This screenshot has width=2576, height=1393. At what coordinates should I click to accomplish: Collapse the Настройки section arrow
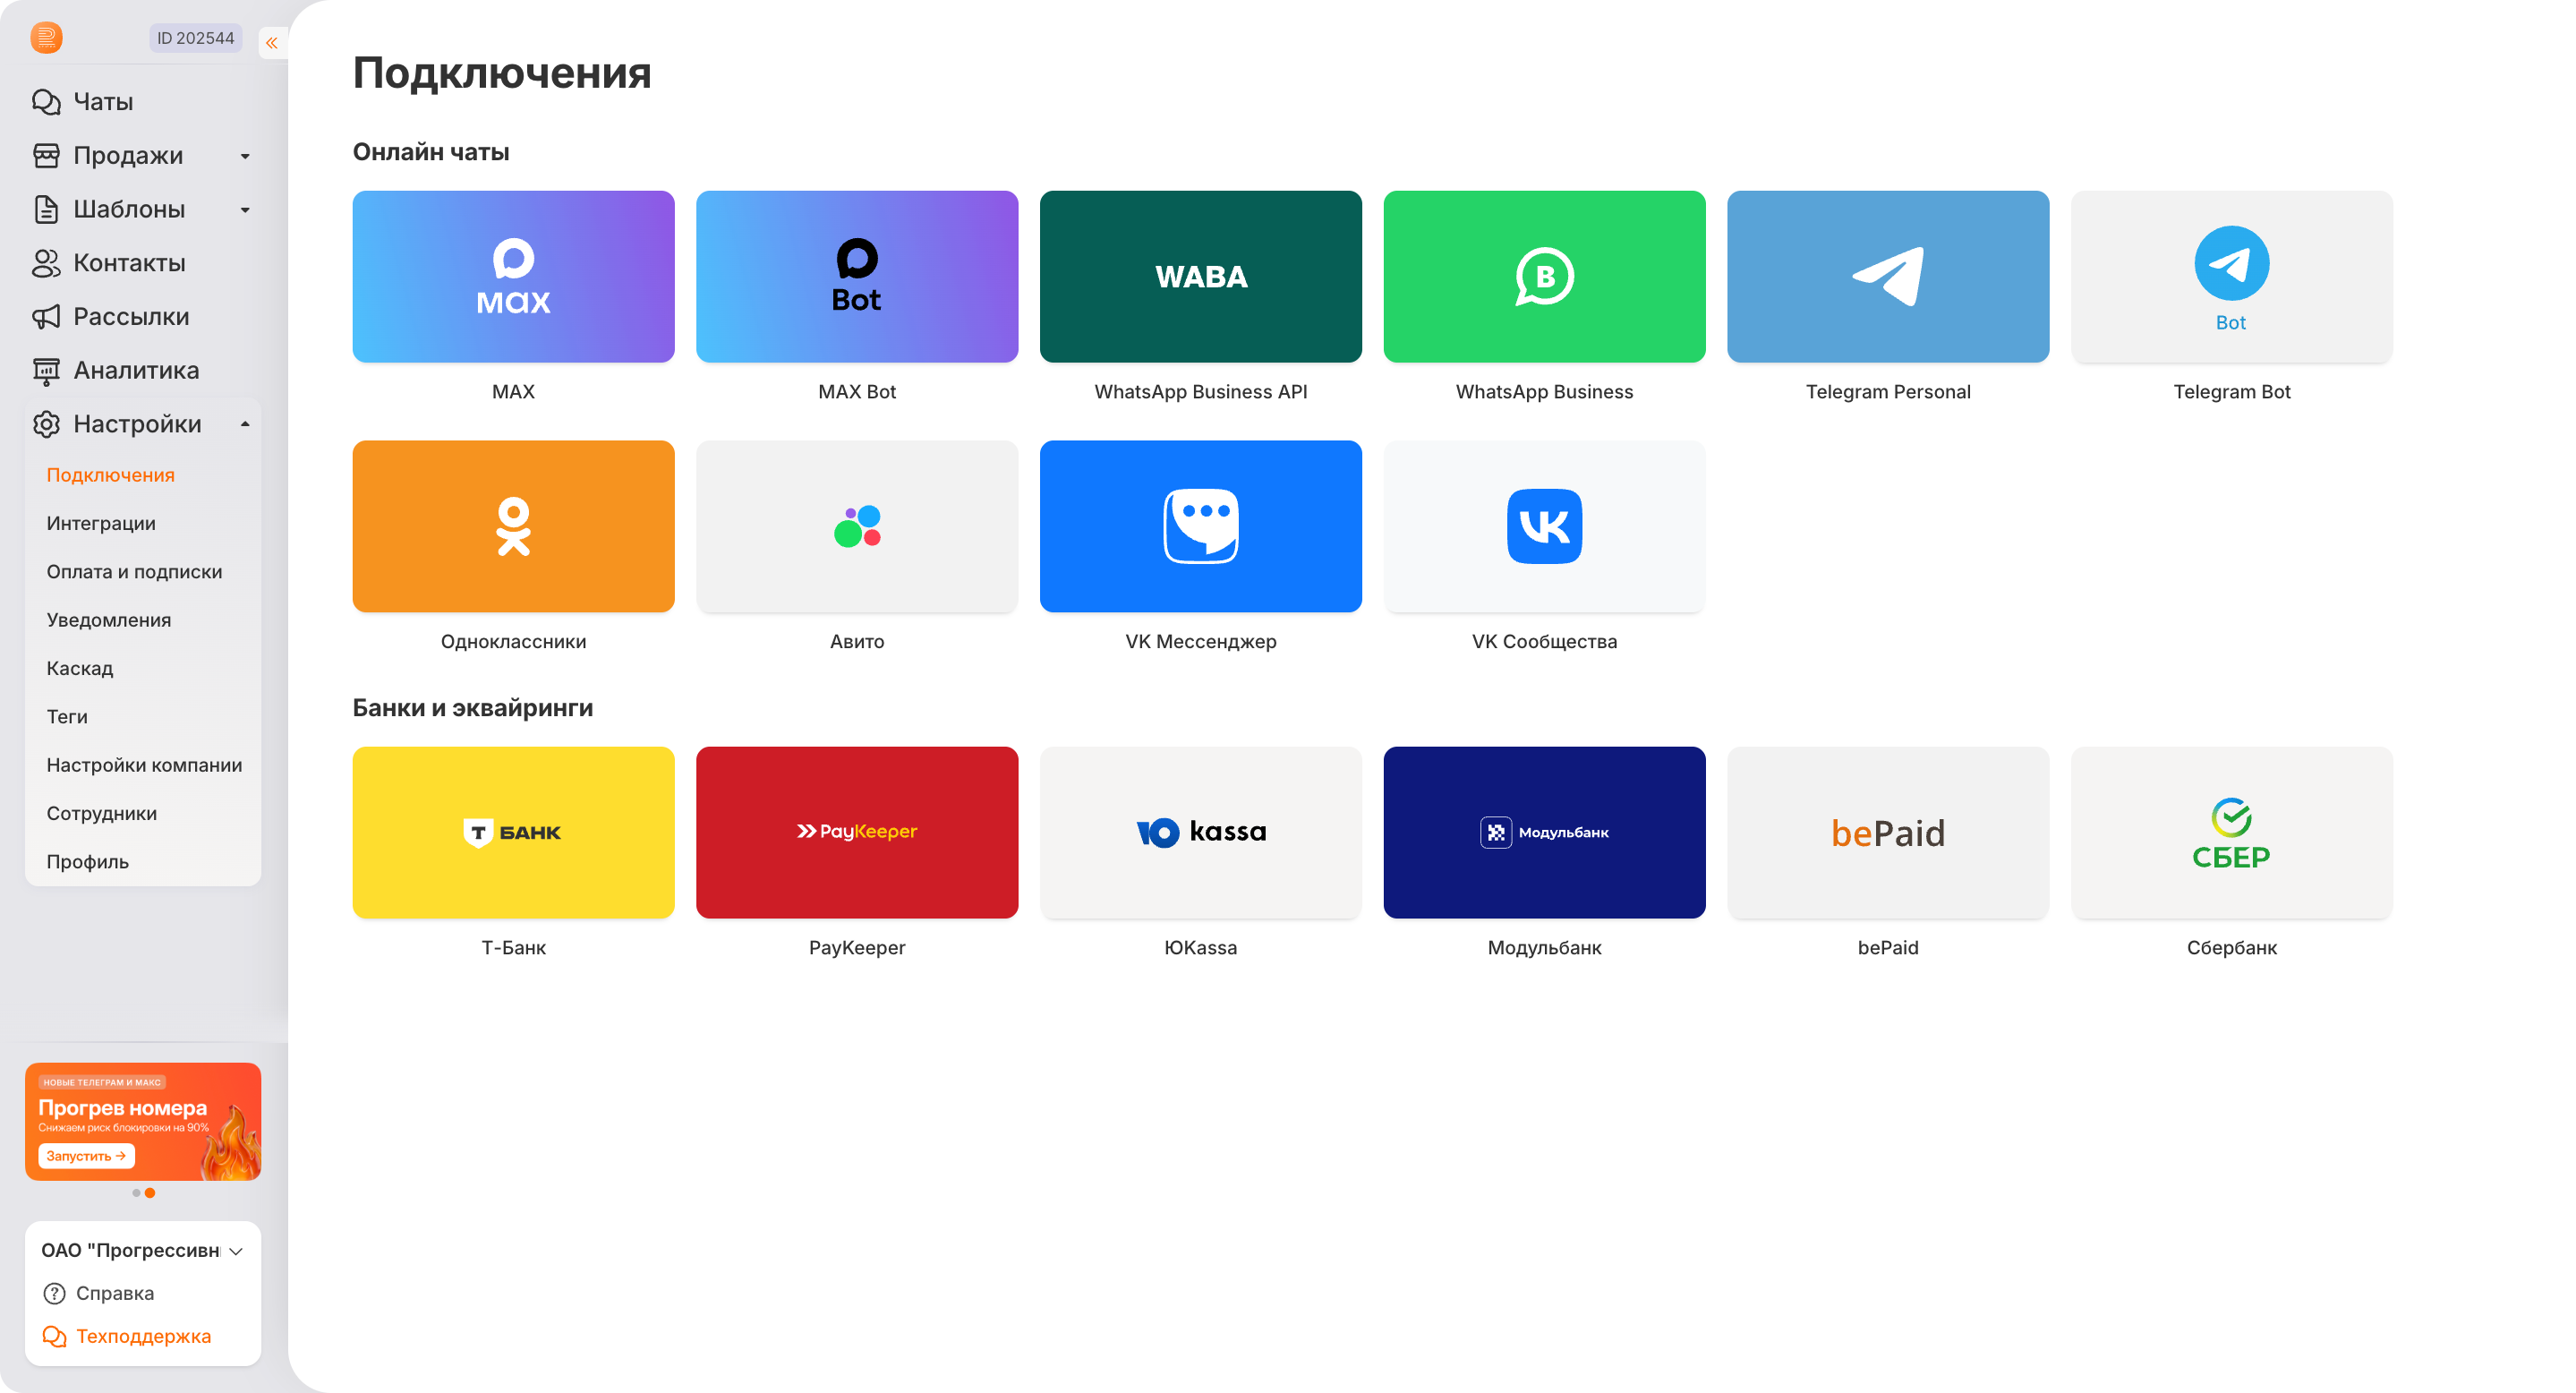pos(245,424)
